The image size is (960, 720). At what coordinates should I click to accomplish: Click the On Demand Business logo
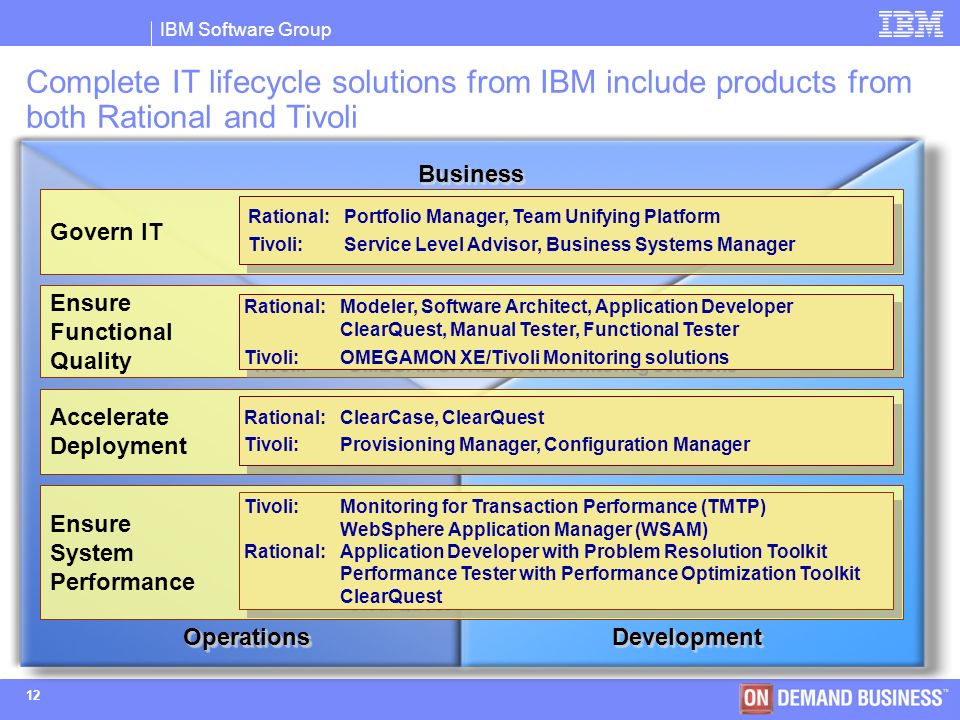click(844, 698)
